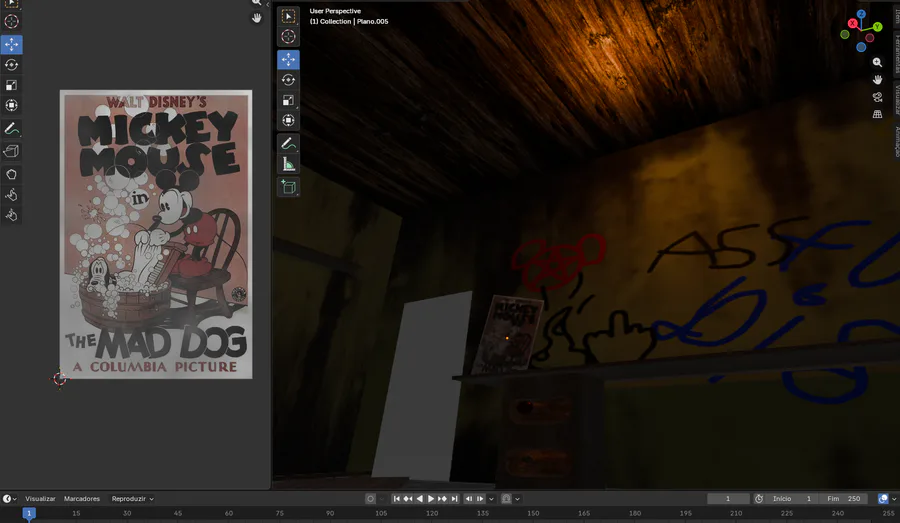Jump to the next keyframe
This screenshot has width=900, height=523.
(x=443, y=499)
